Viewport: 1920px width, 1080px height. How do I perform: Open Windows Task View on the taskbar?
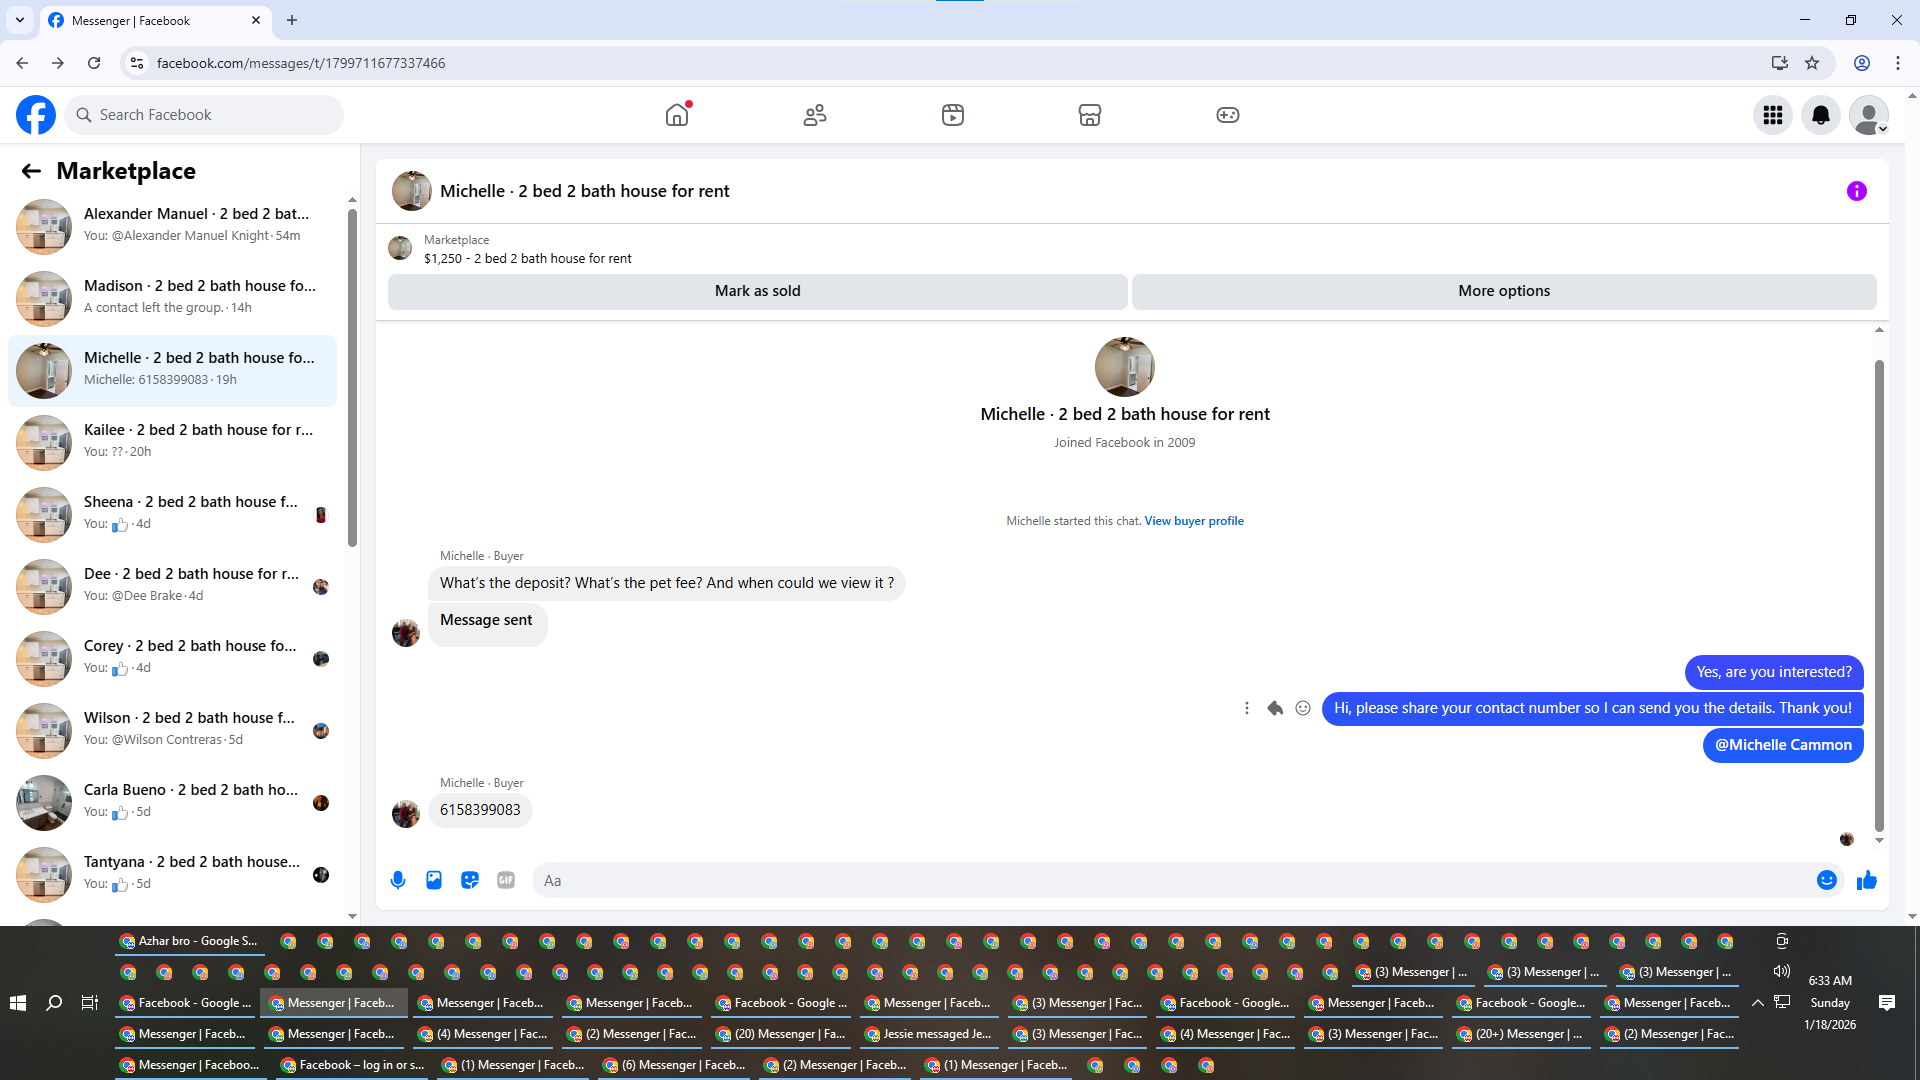tap(90, 1002)
